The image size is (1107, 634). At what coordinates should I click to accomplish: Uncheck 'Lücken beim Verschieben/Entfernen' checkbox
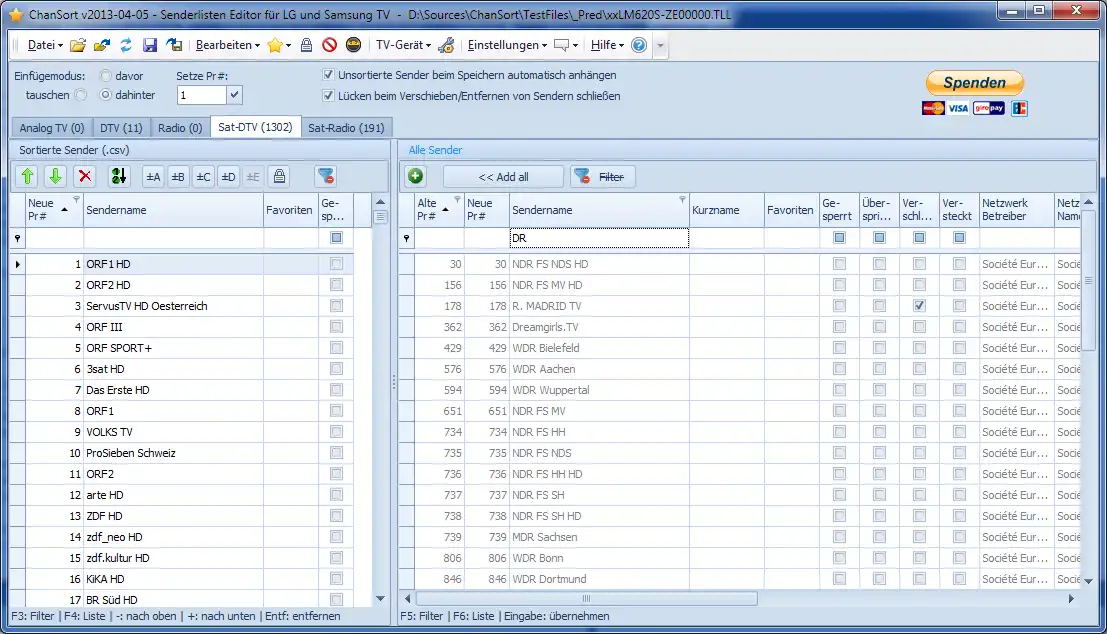click(x=328, y=96)
